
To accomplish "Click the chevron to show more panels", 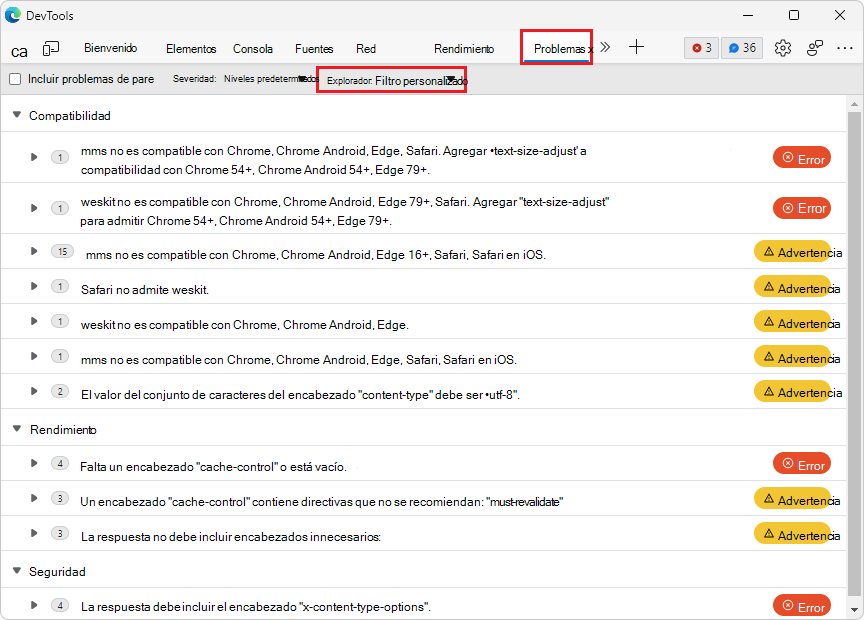I will [x=605, y=47].
